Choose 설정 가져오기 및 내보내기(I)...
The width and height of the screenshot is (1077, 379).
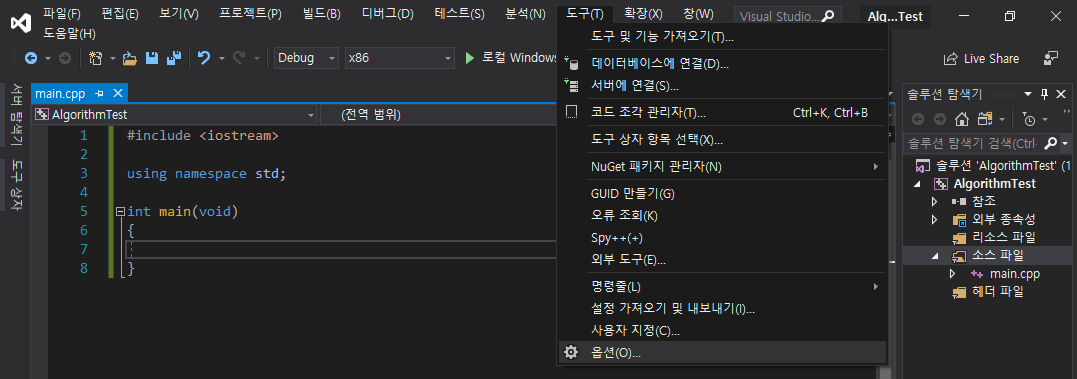click(x=722, y=308)
